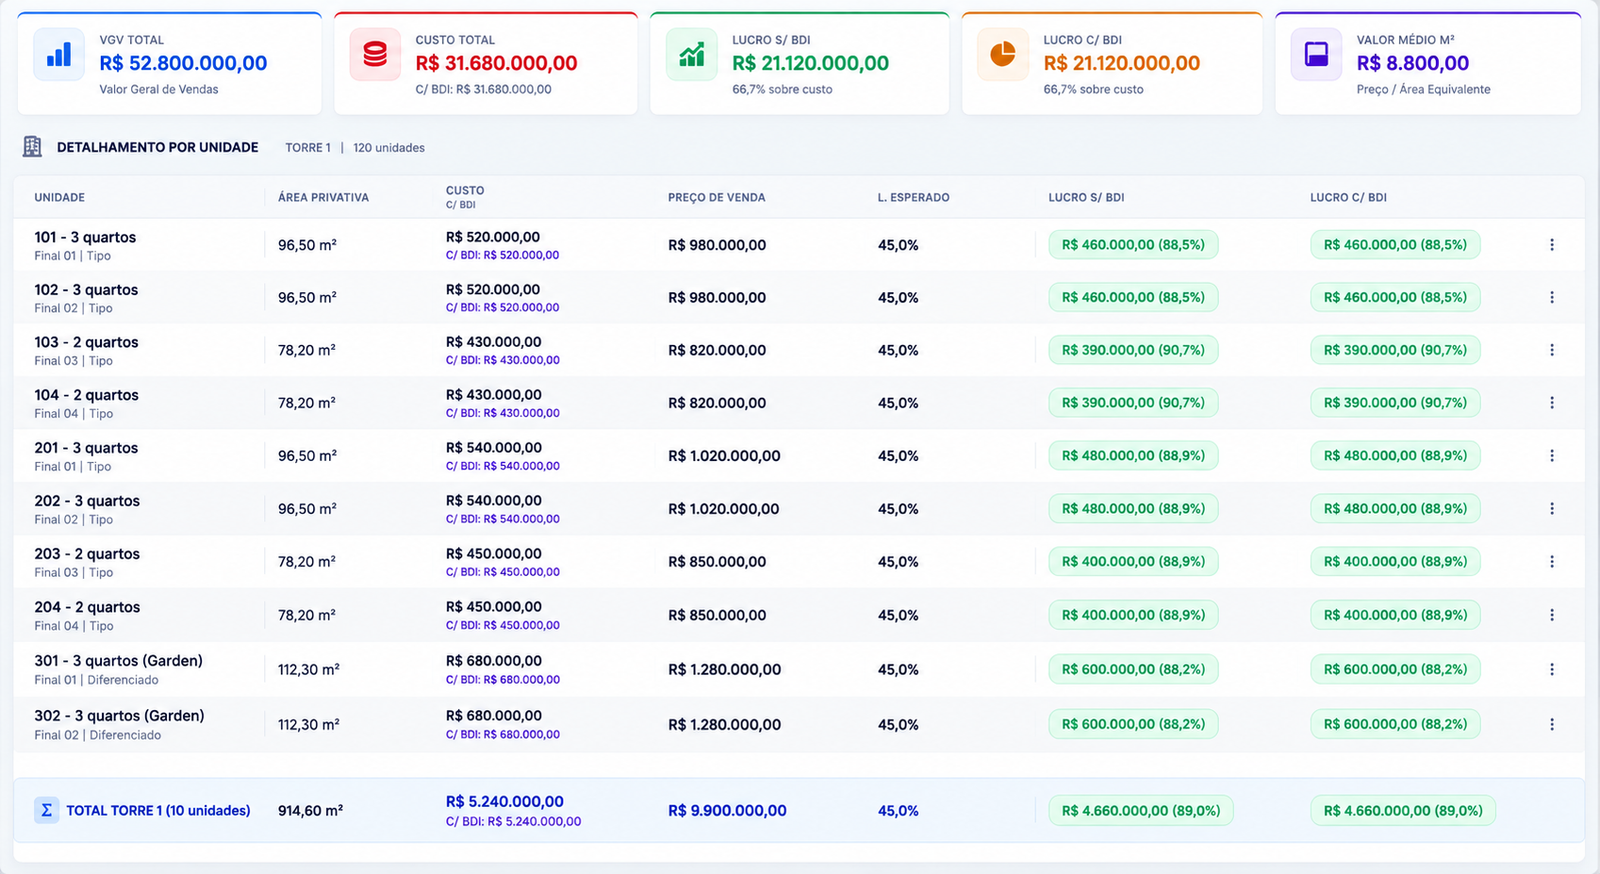Click the Preço de Venda column header
Image resolution: width=1600 pixels, height=874 pixels.
[x=716, y=198]
